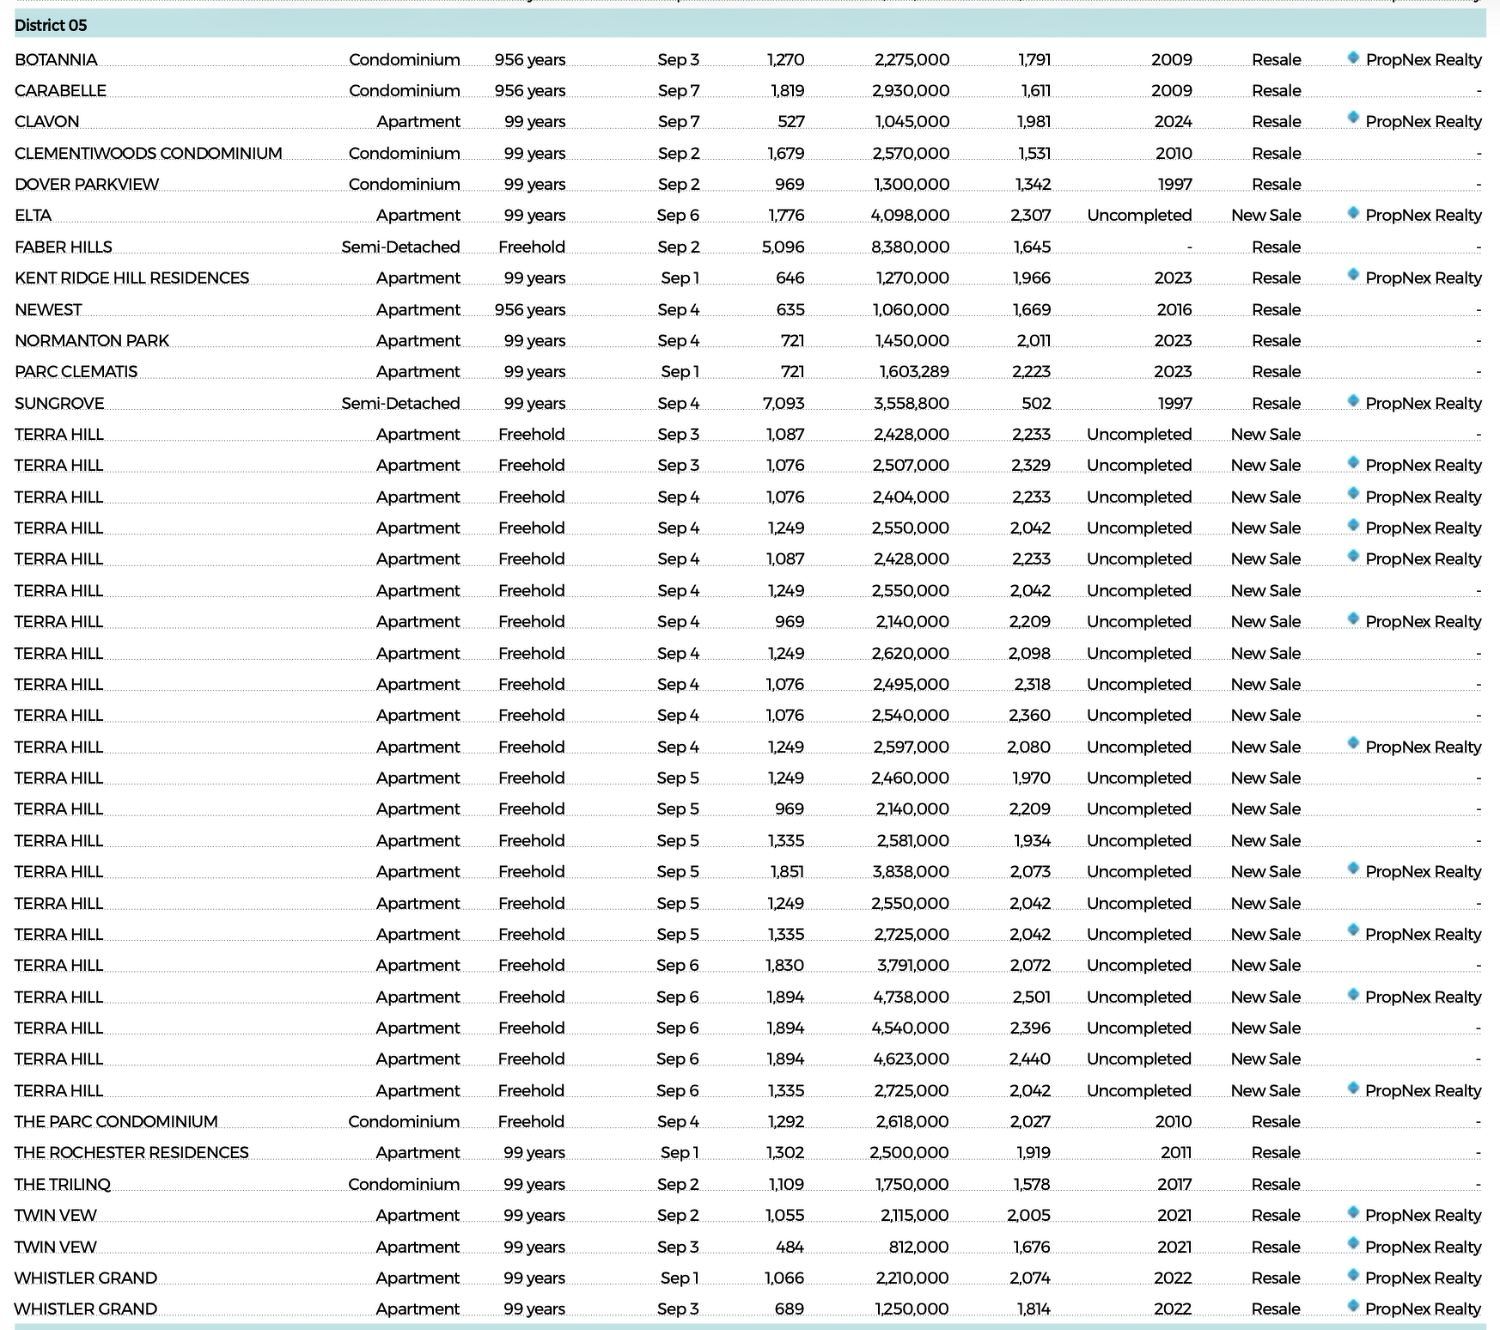Select the price 1,603,289
Image resolution: width=1500 pixels, height=1330 pixels.
(x=914, y=372)
